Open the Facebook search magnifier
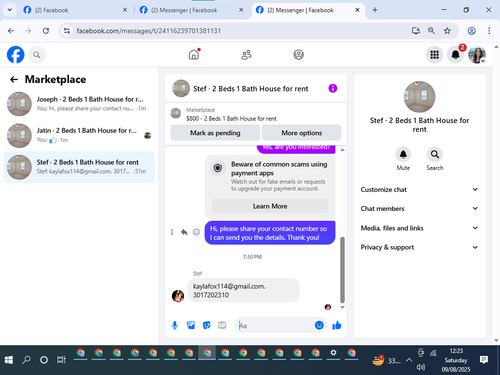The width and height of the screenshot is (500, 375). (x=37, y=55)
